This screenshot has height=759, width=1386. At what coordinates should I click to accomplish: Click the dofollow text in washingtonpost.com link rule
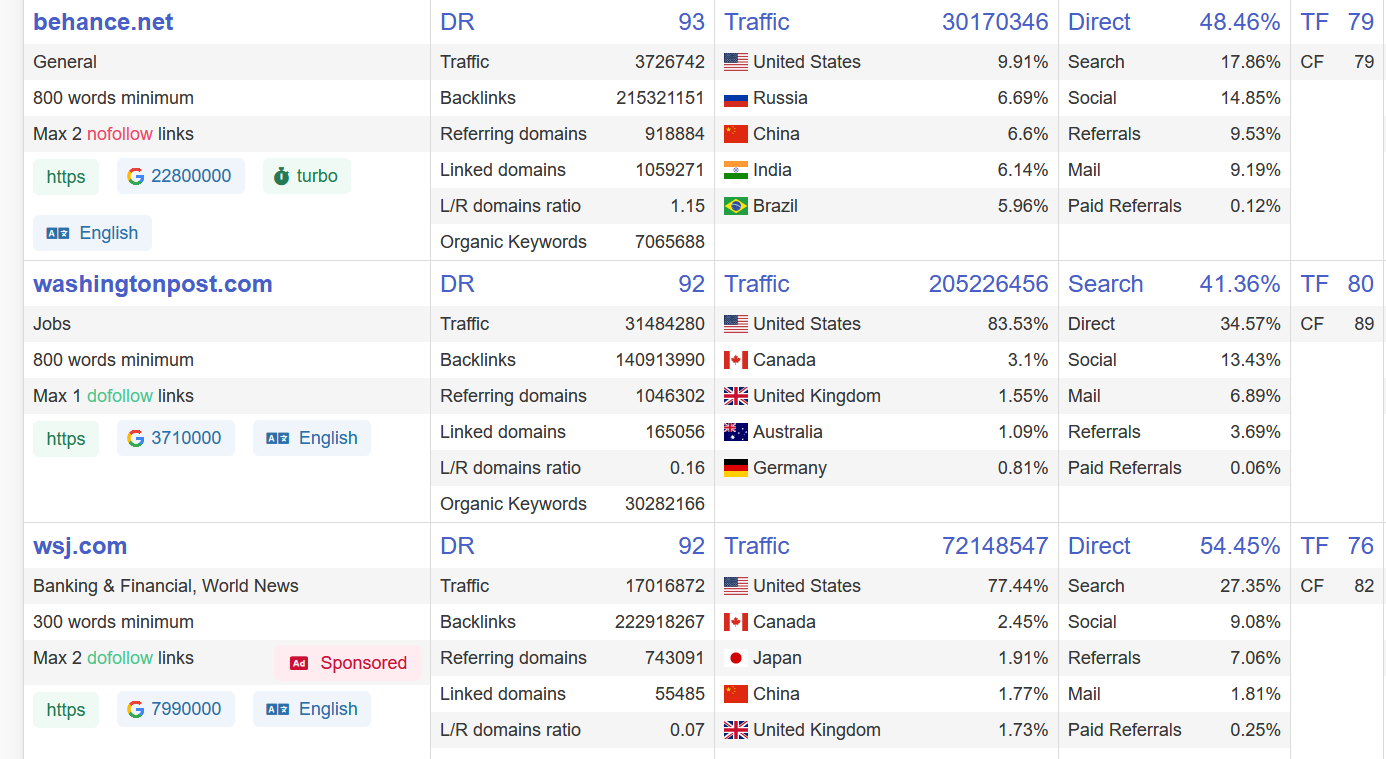point(120,396)
